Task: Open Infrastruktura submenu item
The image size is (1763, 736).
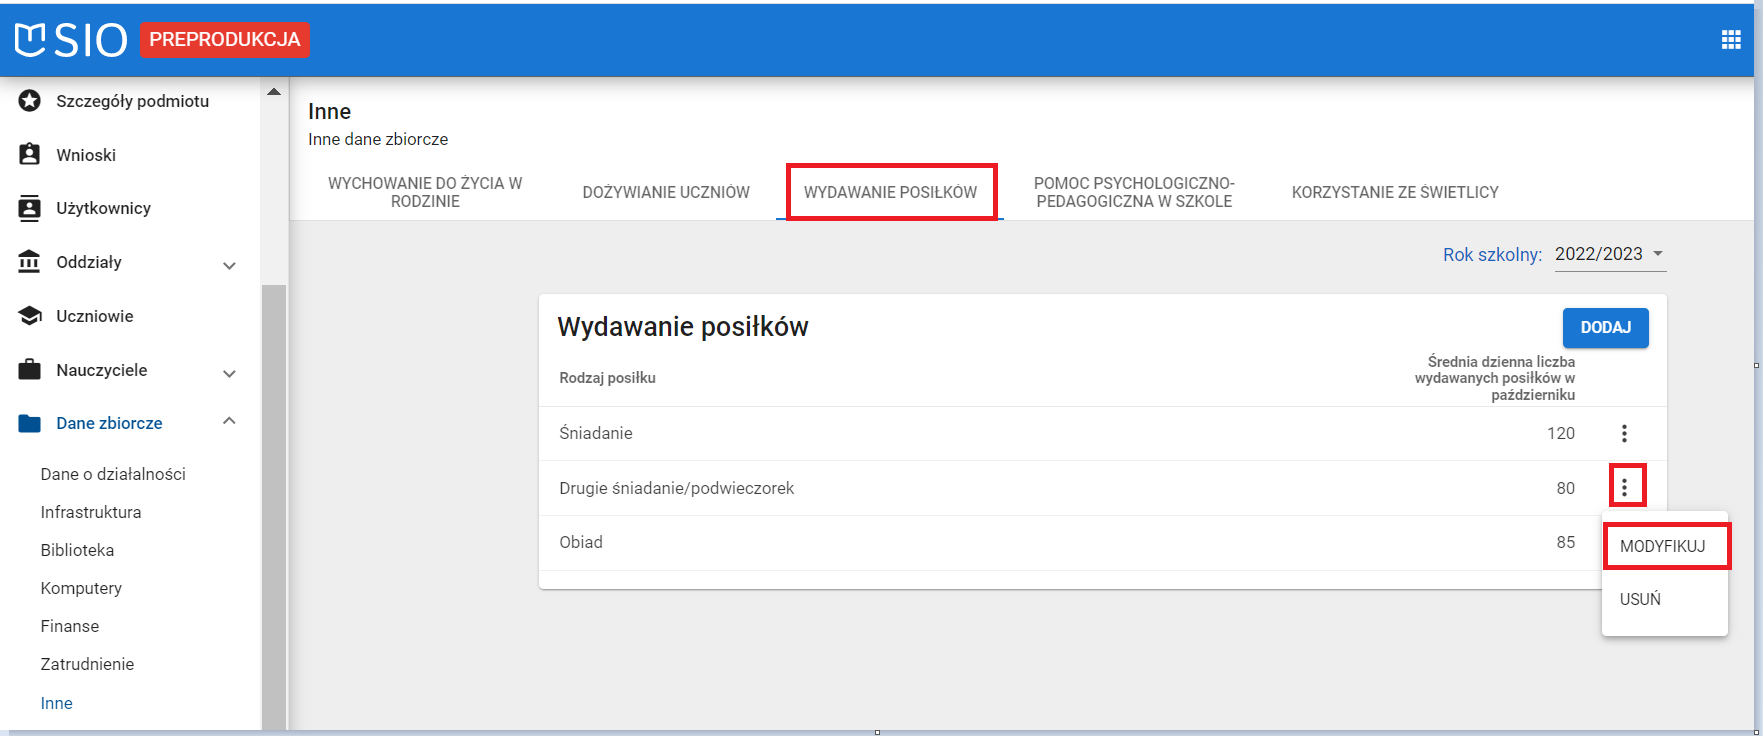Action: tap(91, 512)
